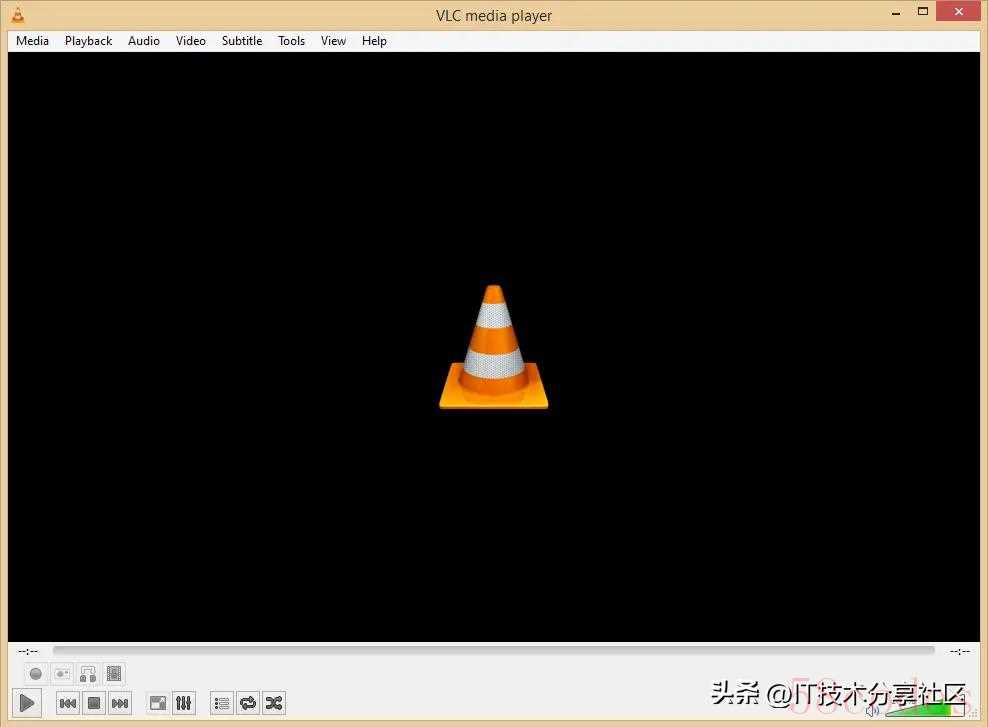The image size is (988, 727).
Task: Click the red Record button
Action: pos(36,674)
